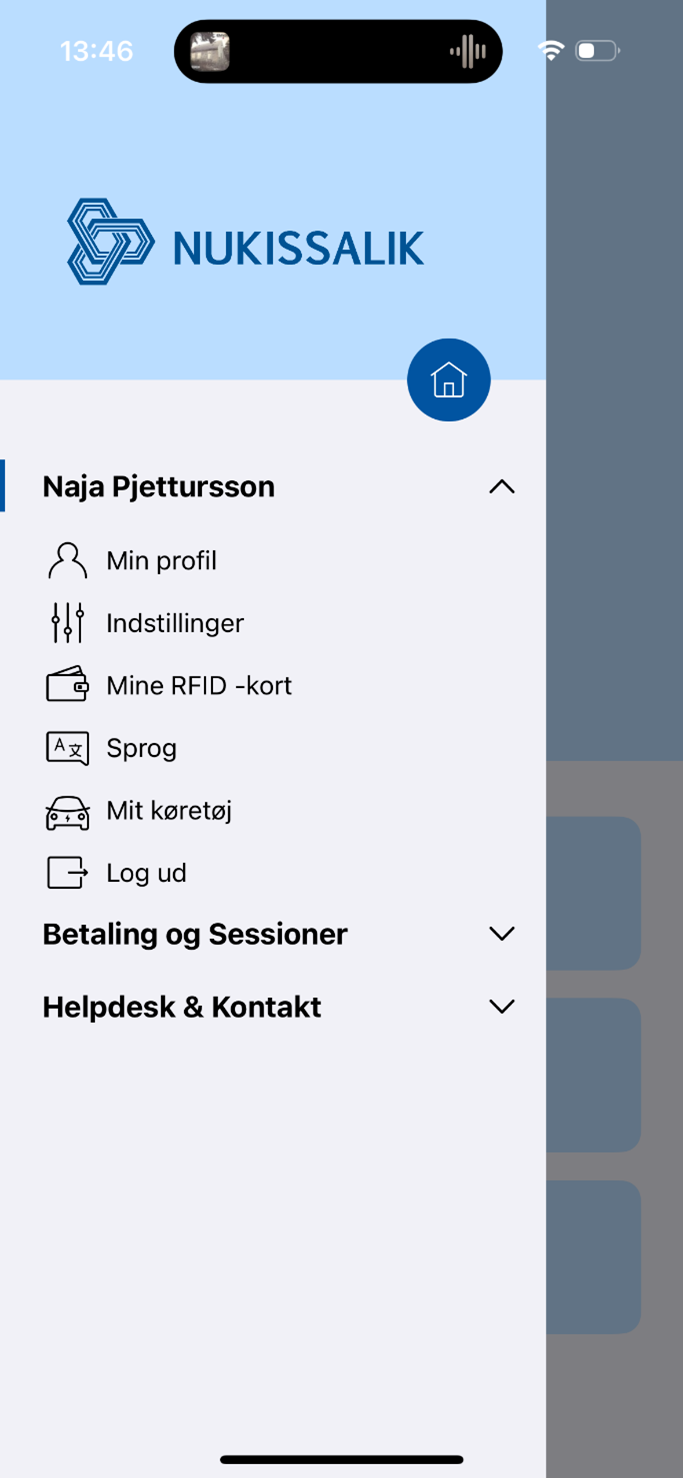Open Mit køretøj page
This screenshot has height=1478, width=683.
click(169, 811)
